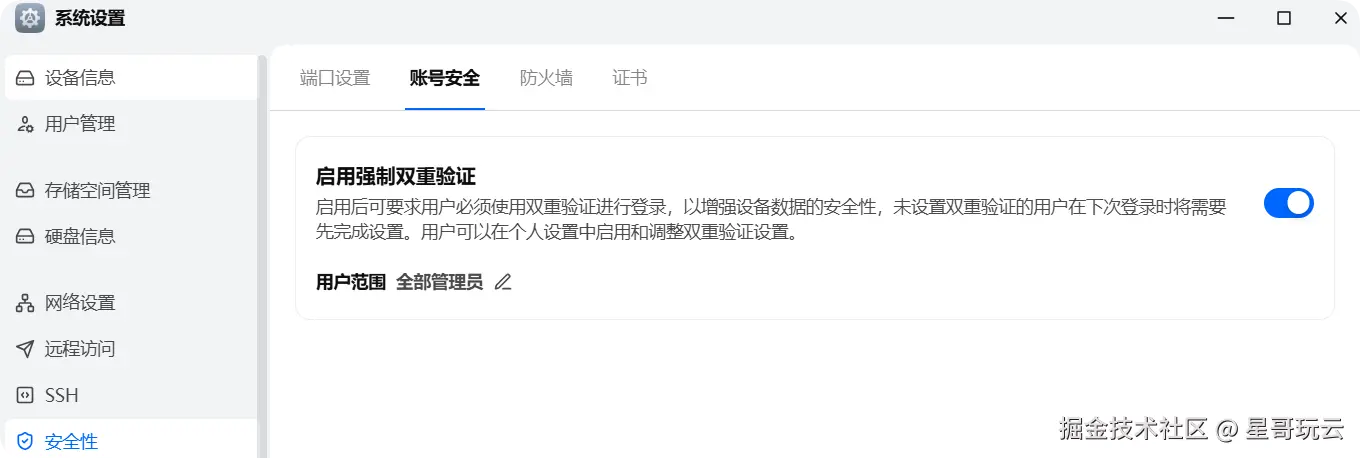The width and height of the screenshot is (1360, 458).
Task: Click the pencil edit icon beside 全部管理员
Action: (x=503, y=282)
